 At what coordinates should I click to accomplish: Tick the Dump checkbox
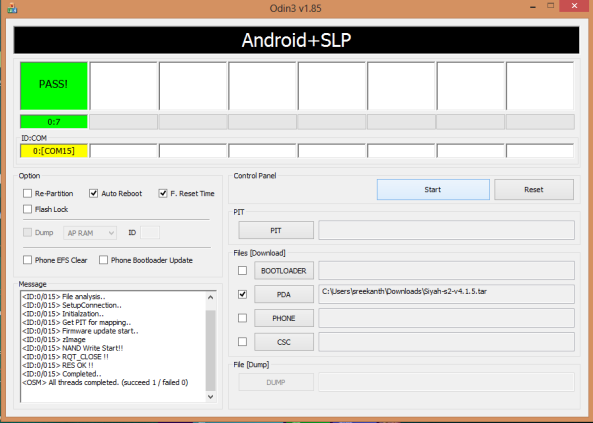coord(27,232)
